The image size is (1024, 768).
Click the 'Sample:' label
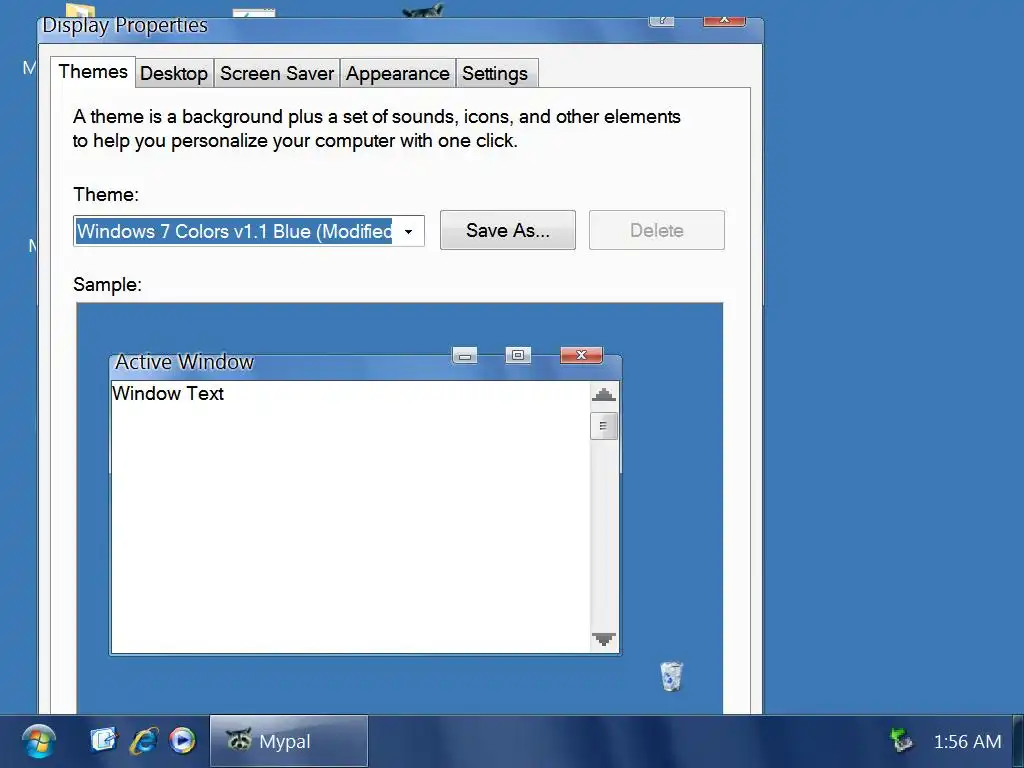[x=107, y=285]
